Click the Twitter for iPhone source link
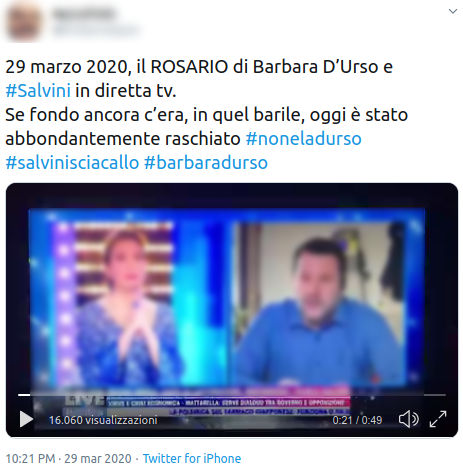This screenshot has height=470, width=463. point(192,459)
